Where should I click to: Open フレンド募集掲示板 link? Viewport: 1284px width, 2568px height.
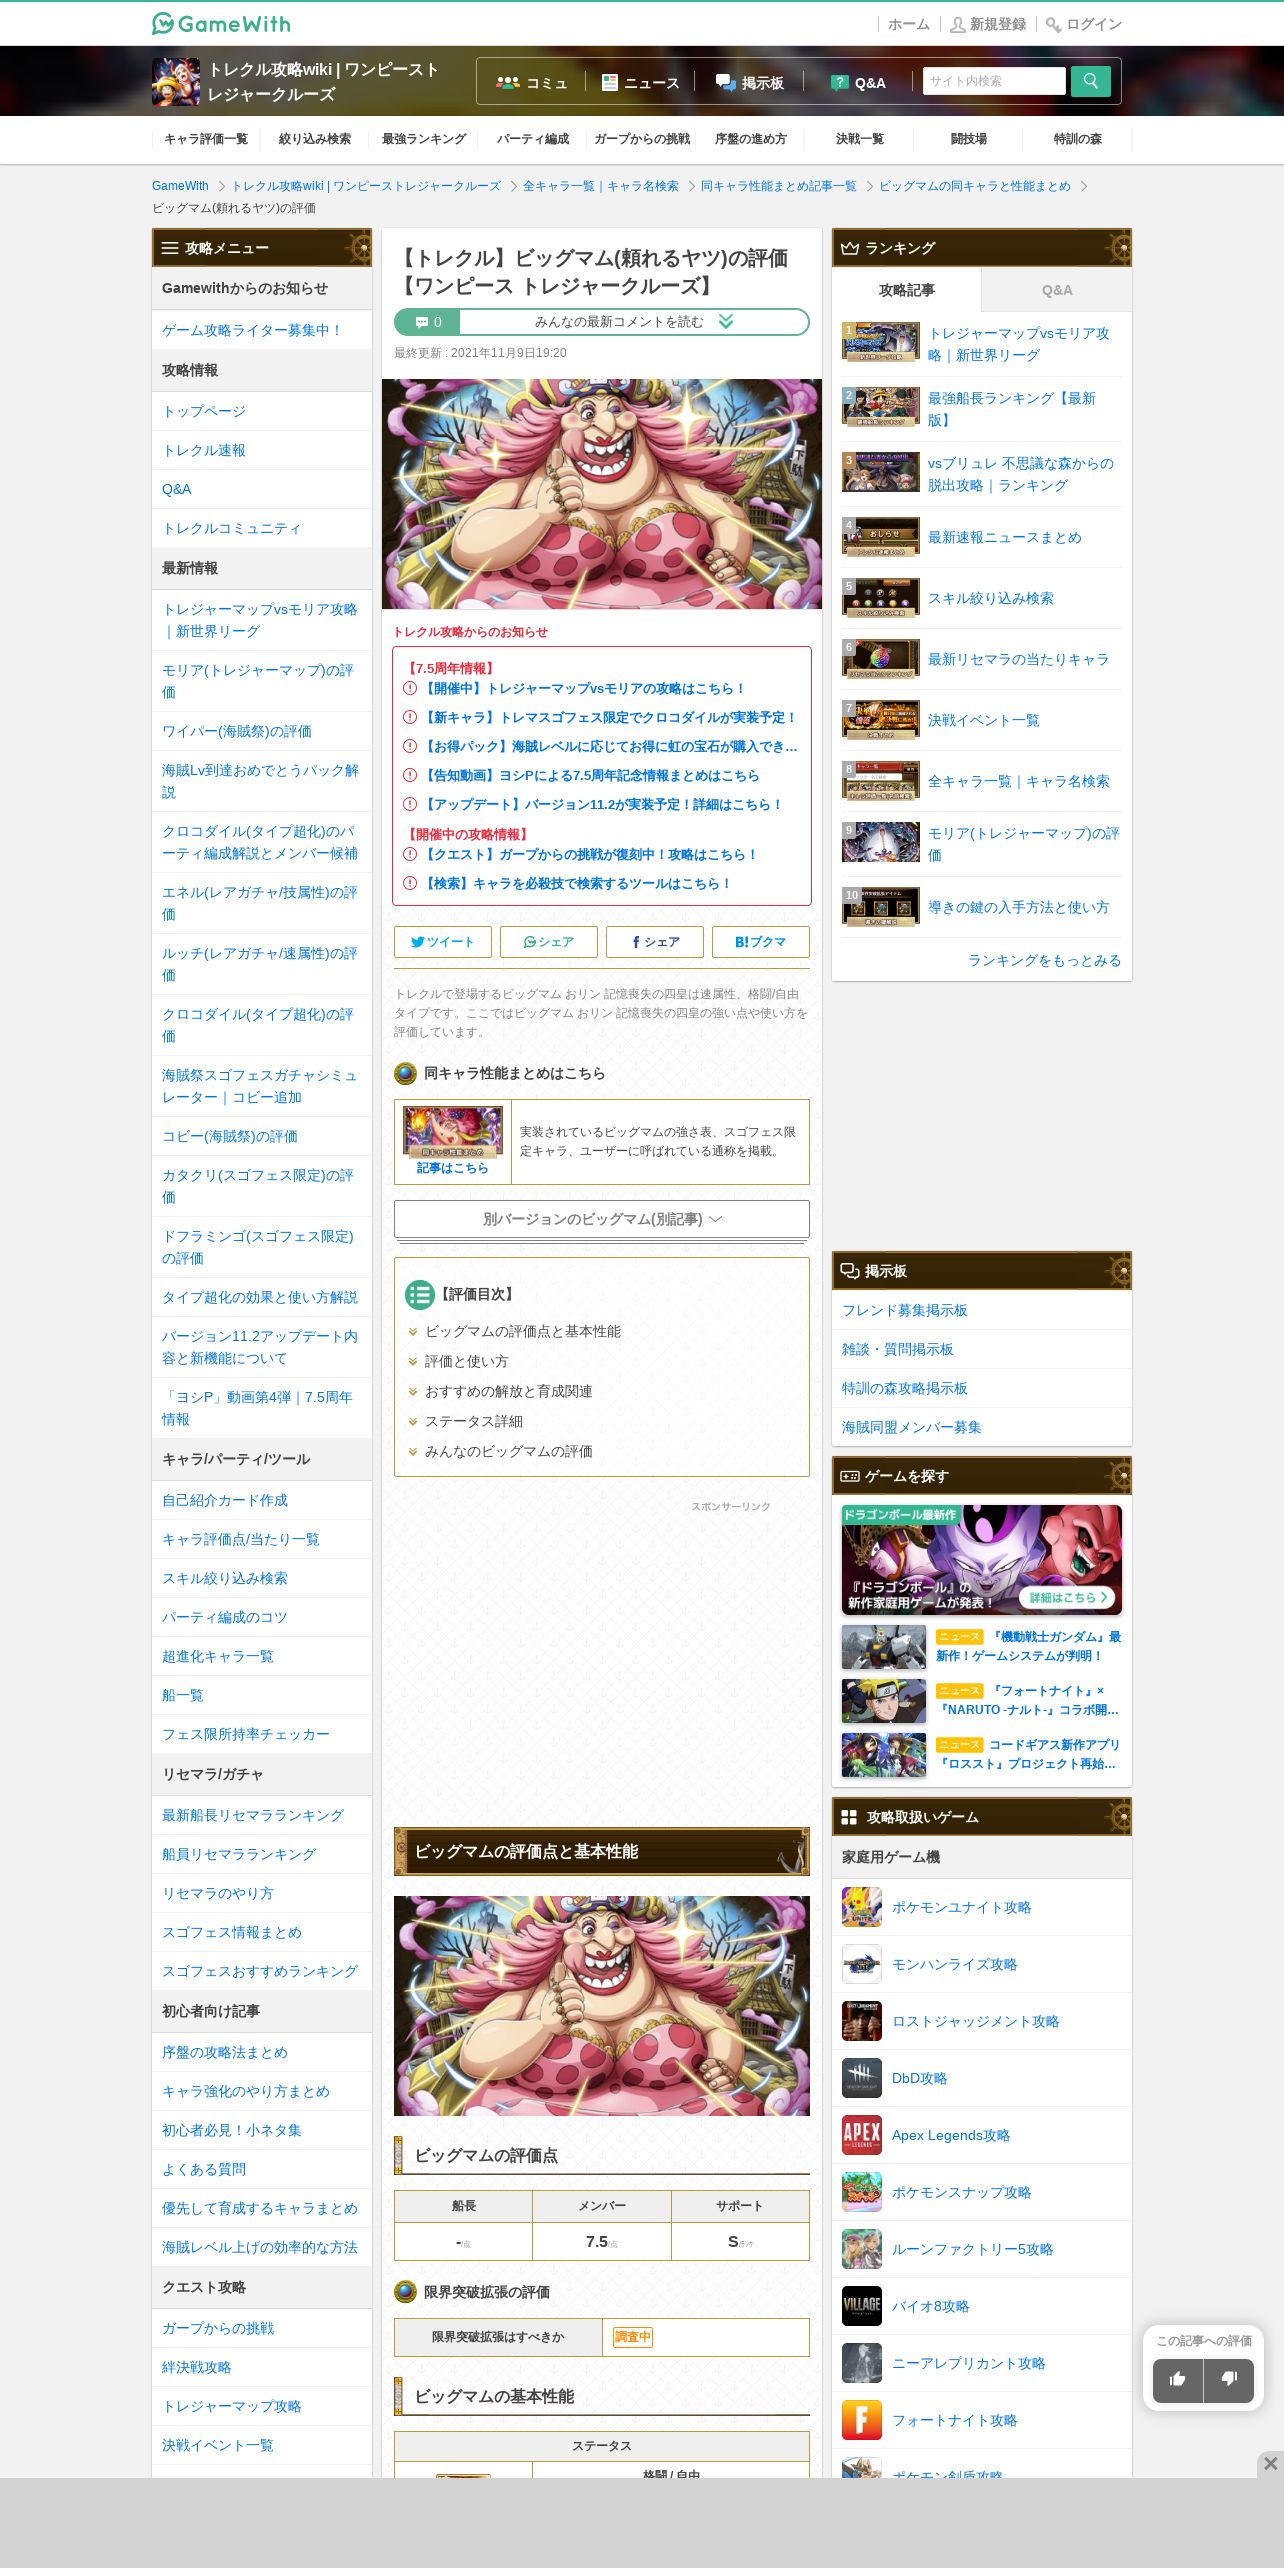pyautogui.click(x=904, y=1310)
